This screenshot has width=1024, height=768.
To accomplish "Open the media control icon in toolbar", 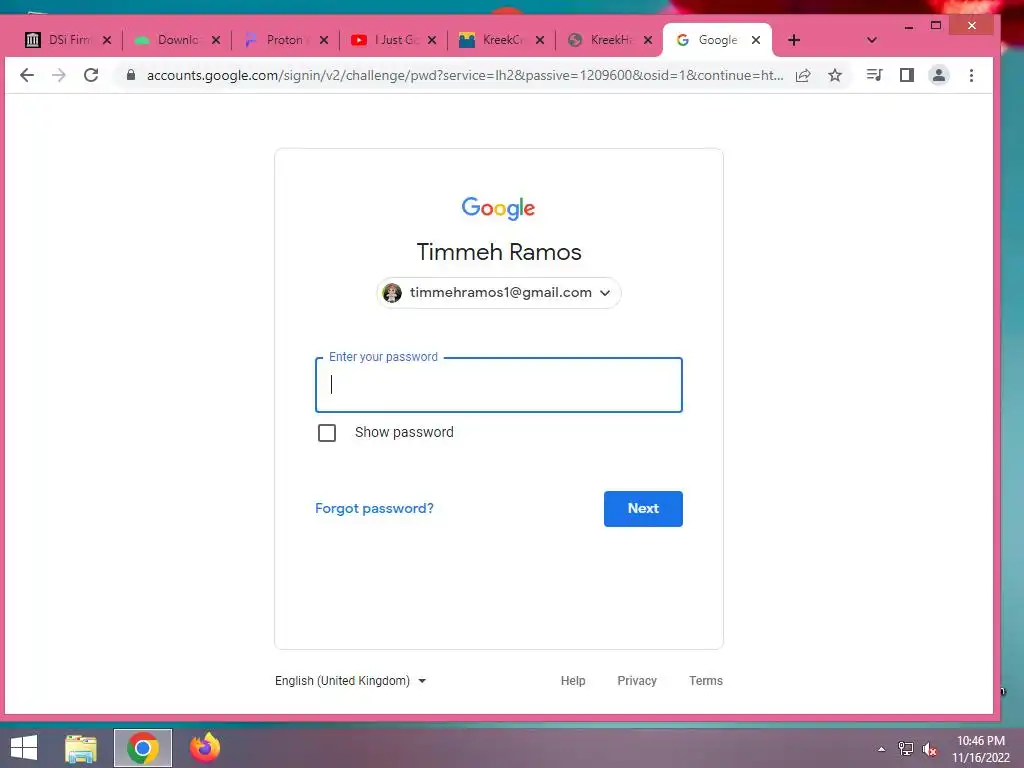I will (874, 75).
